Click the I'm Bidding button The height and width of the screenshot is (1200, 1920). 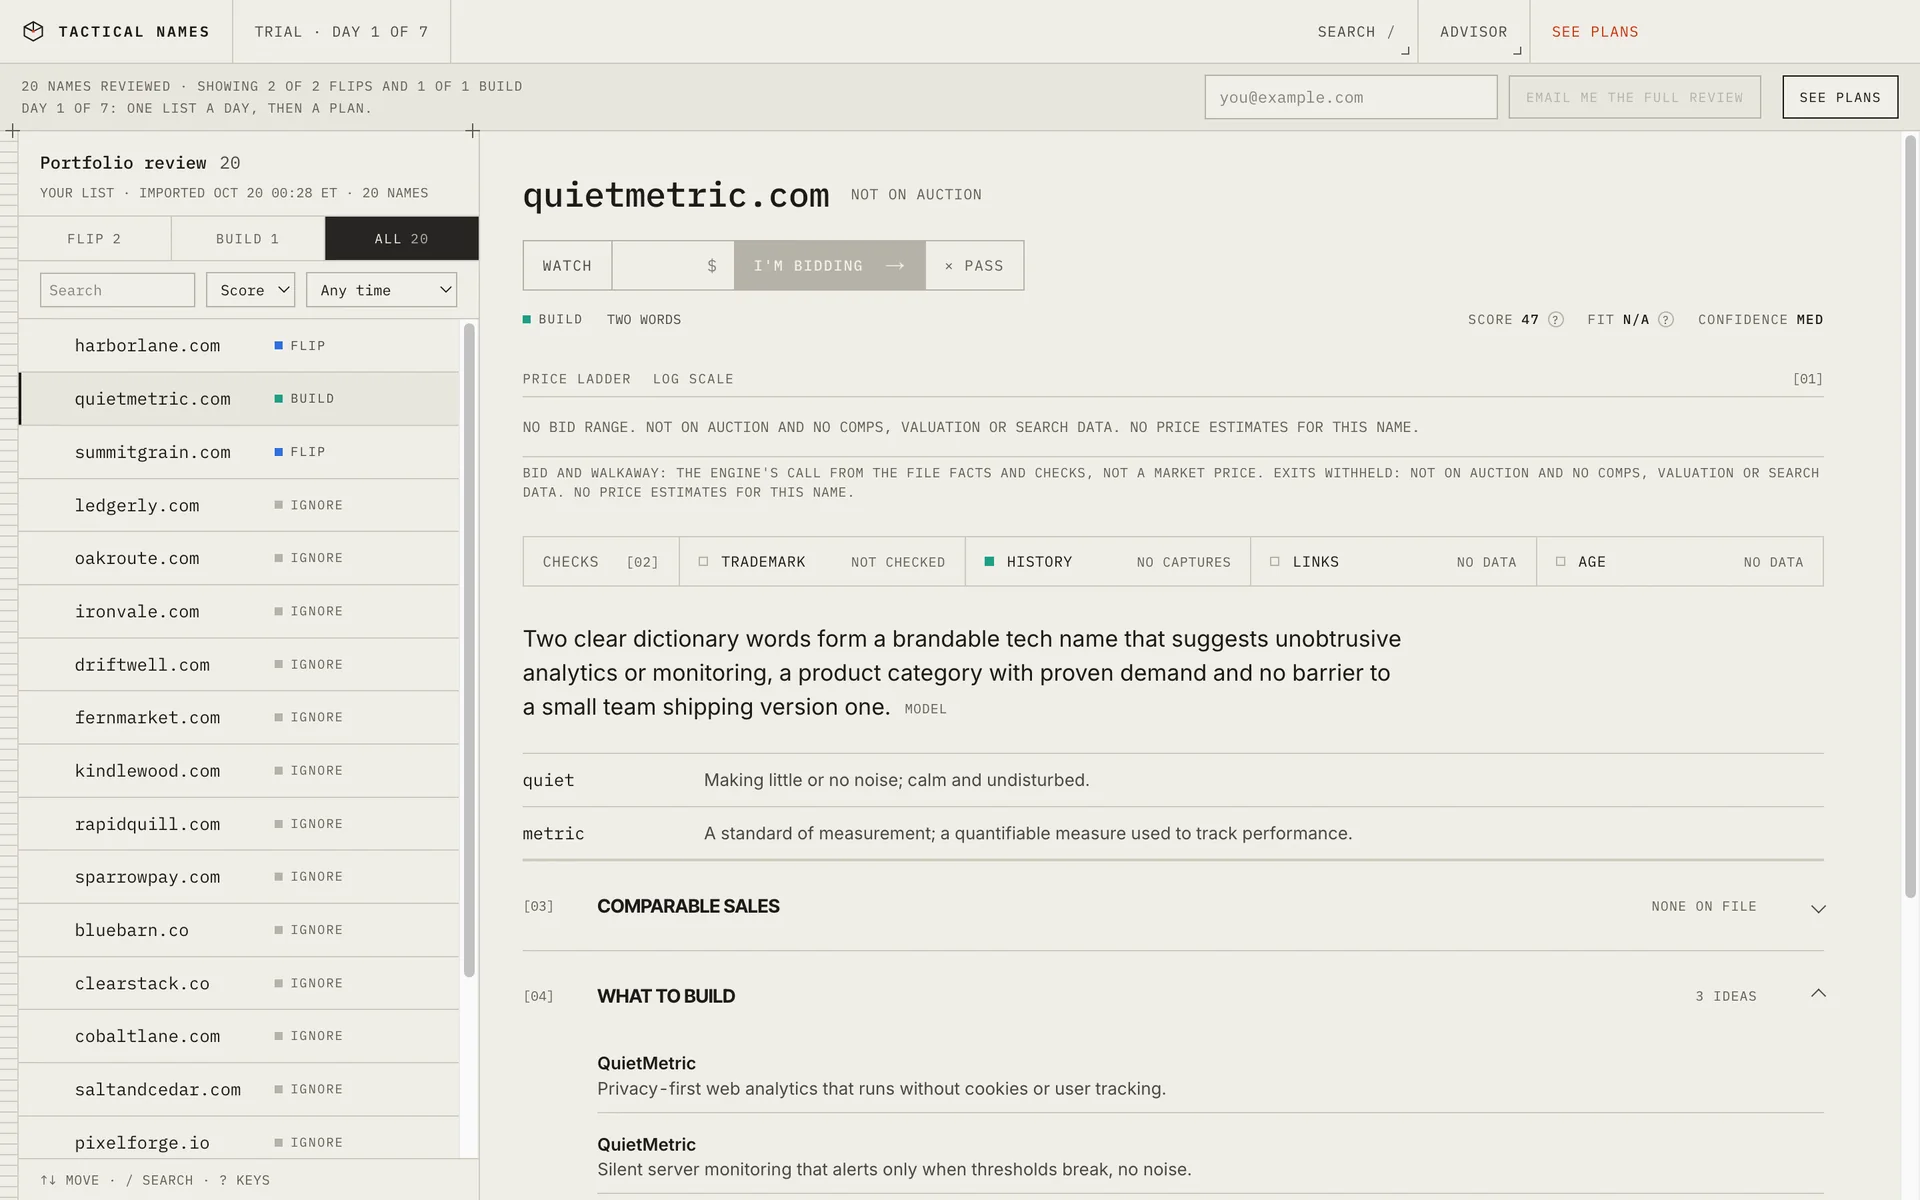829,266
